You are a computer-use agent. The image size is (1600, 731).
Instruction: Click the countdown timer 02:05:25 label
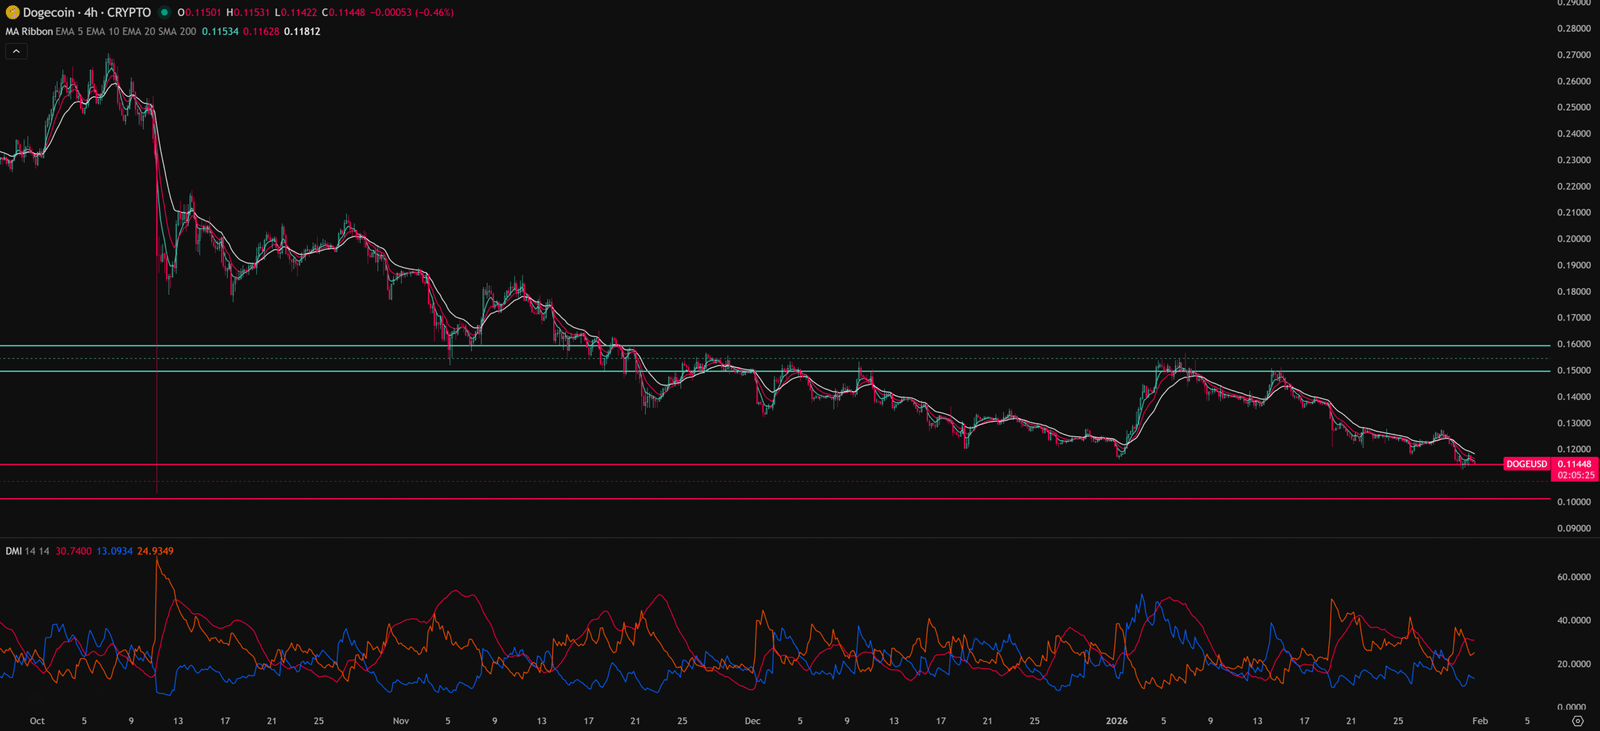[x=1575, y=476]
